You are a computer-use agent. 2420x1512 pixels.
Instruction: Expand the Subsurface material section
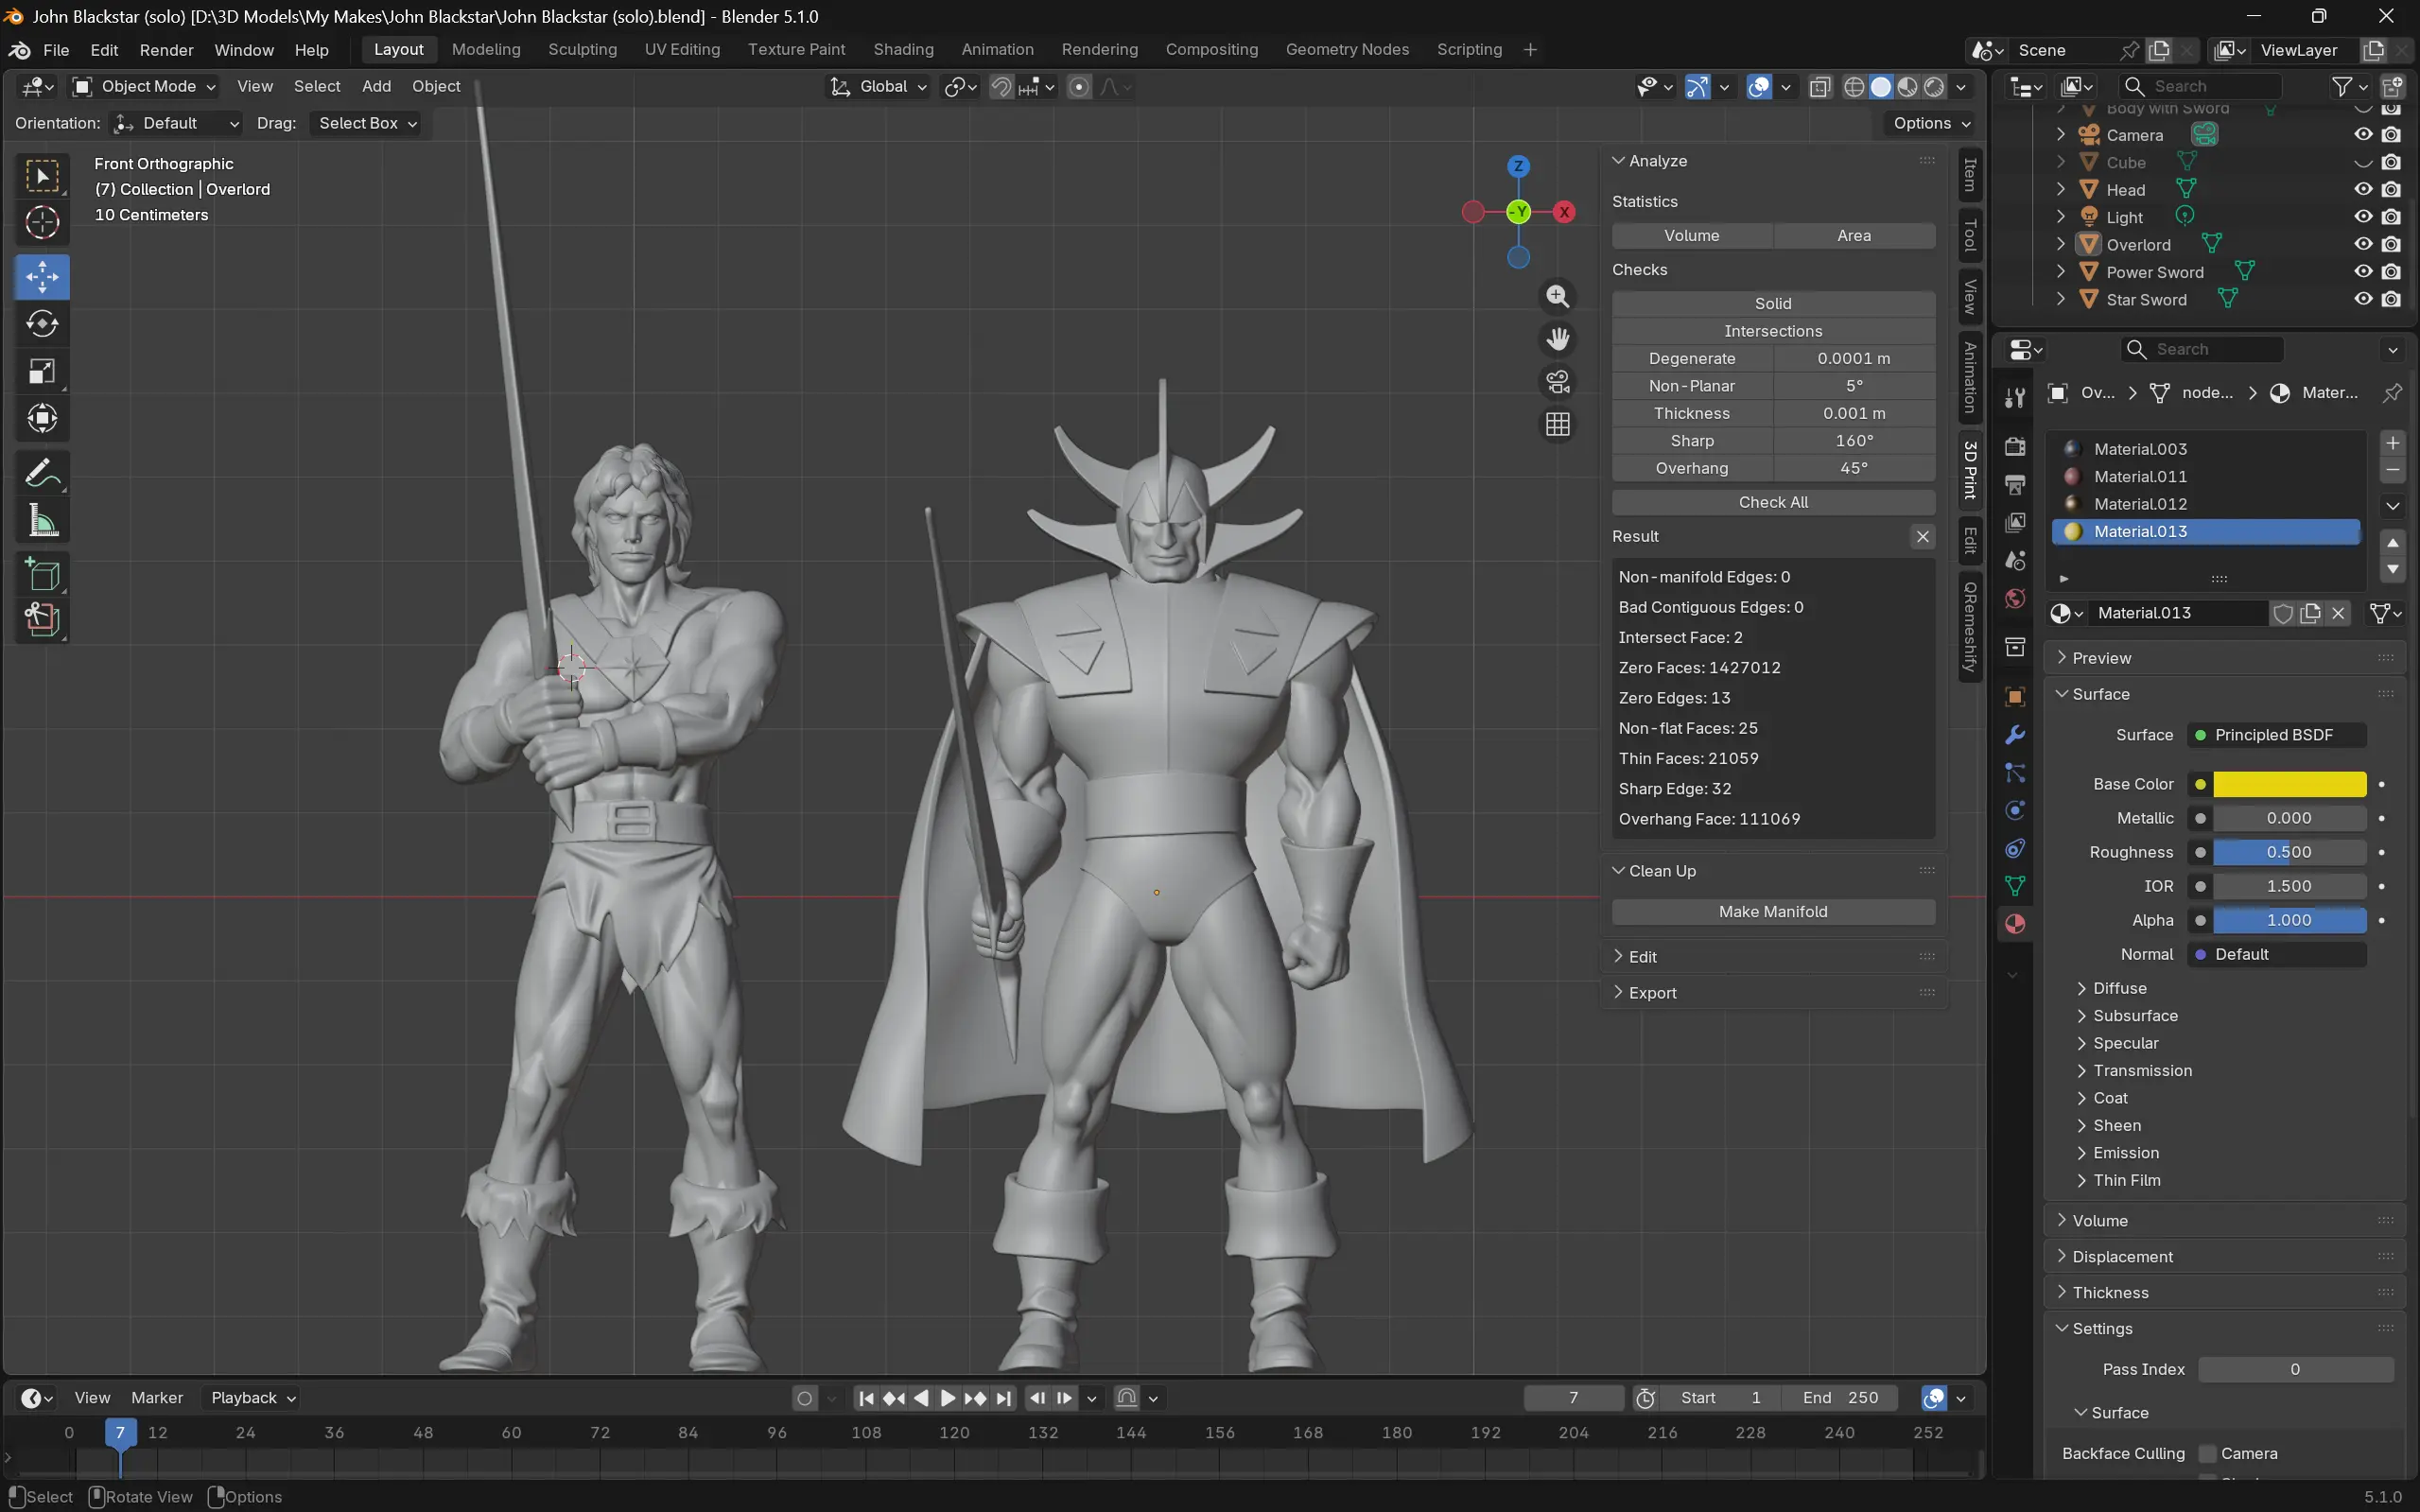[2135, 1016]
